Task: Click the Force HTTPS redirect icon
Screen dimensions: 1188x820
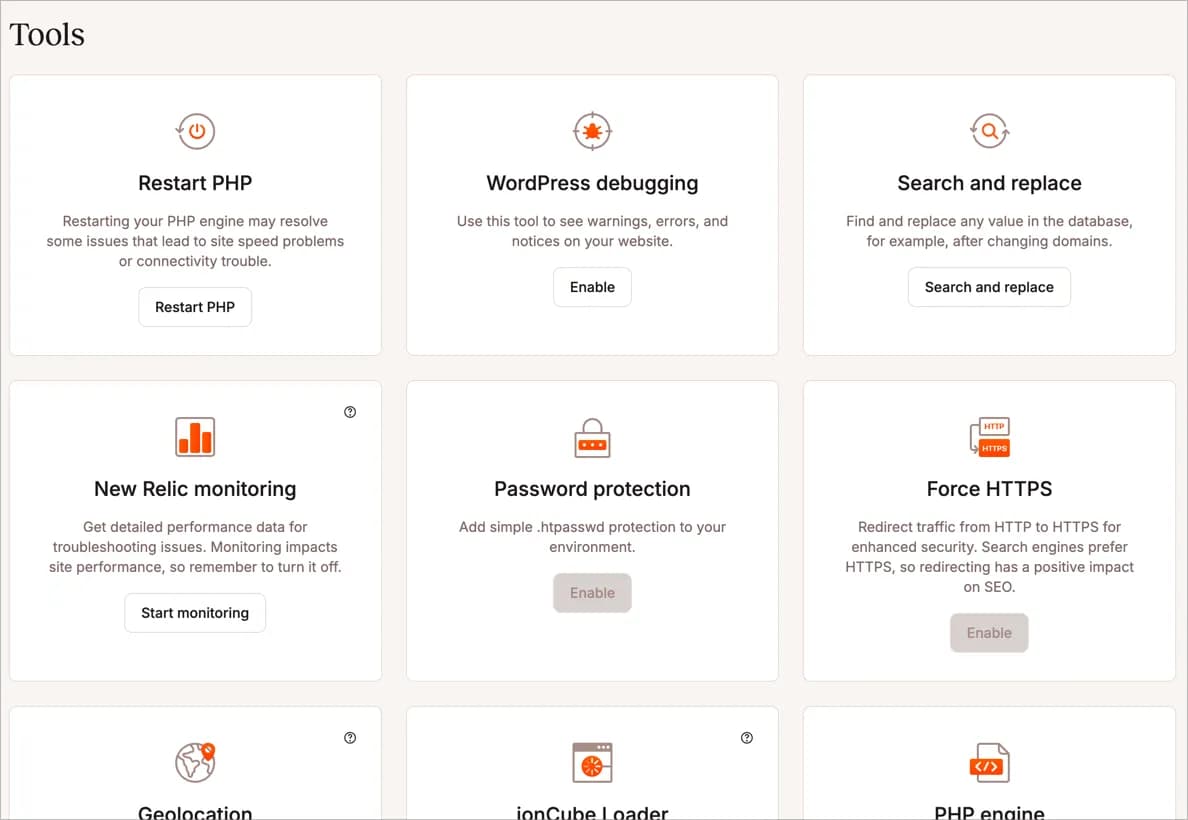Action: [x=989, y=437]
